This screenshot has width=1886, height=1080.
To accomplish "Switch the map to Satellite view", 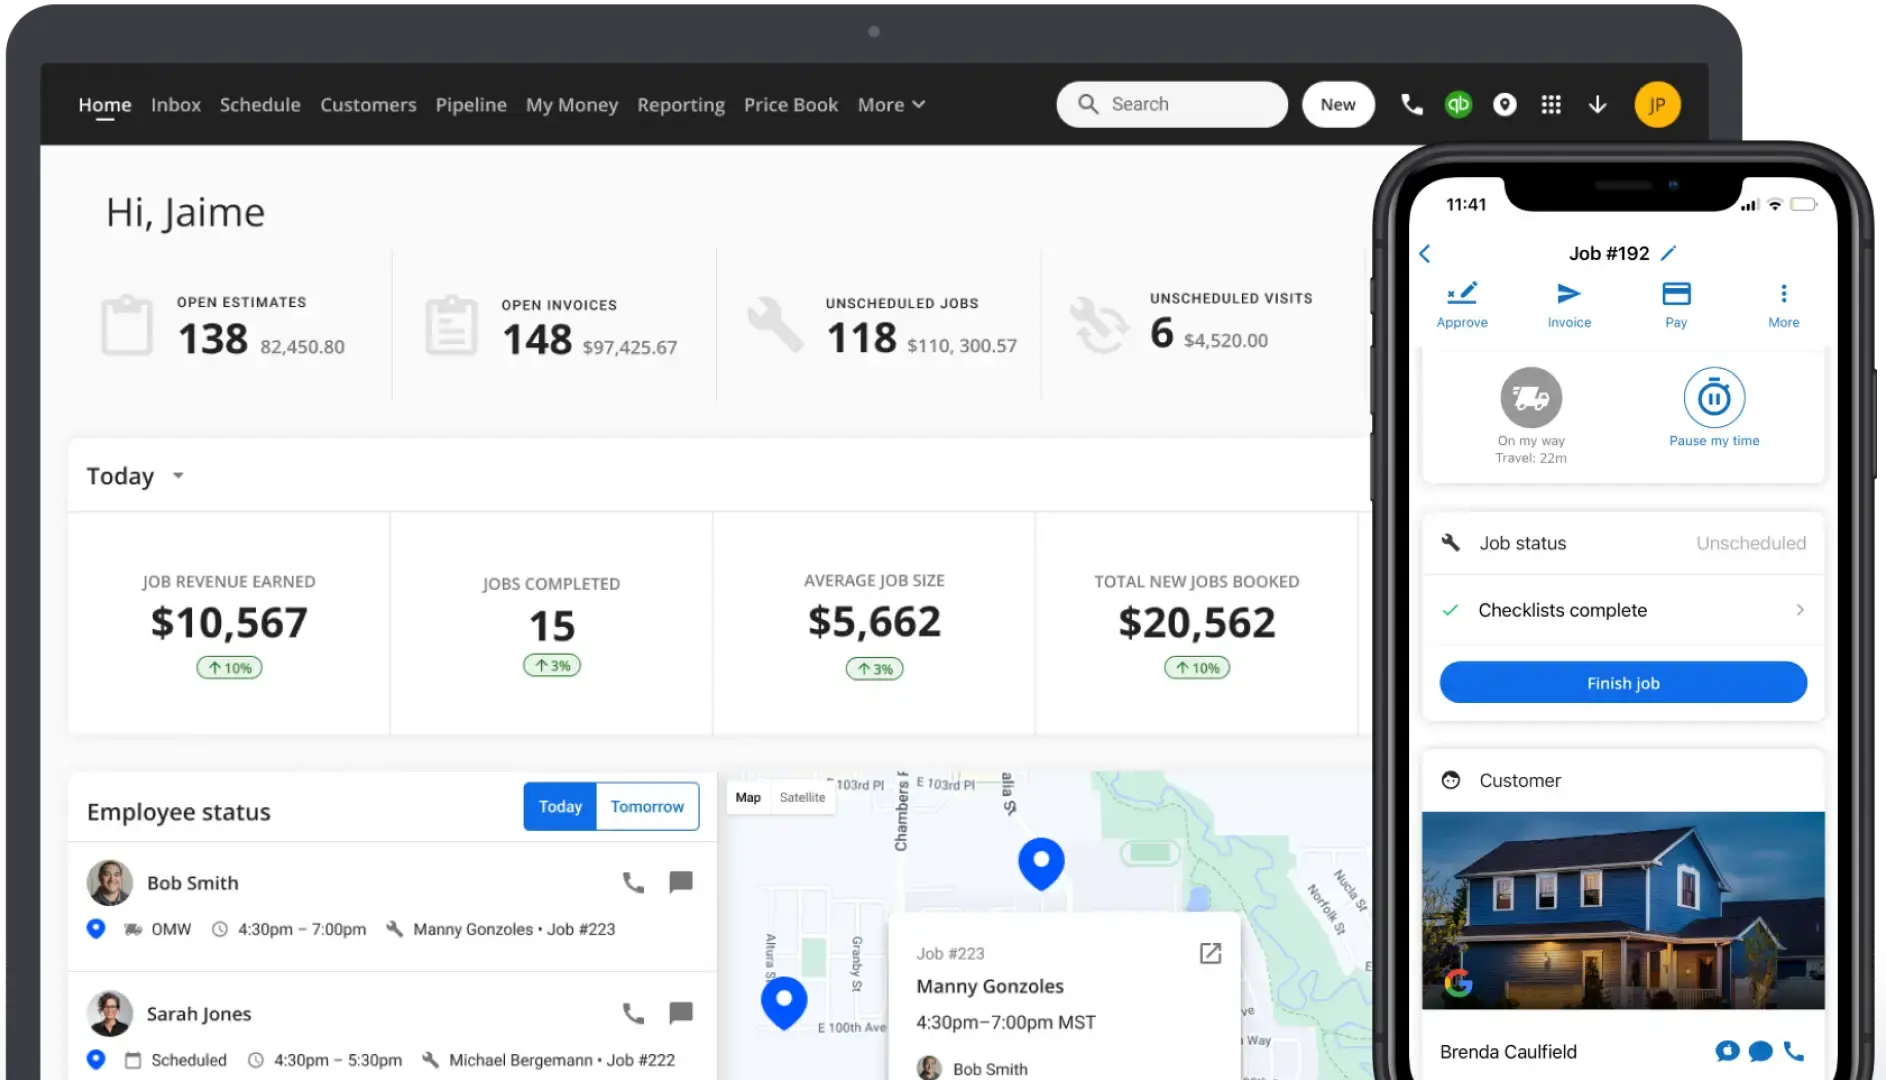I will coord(802,797).
